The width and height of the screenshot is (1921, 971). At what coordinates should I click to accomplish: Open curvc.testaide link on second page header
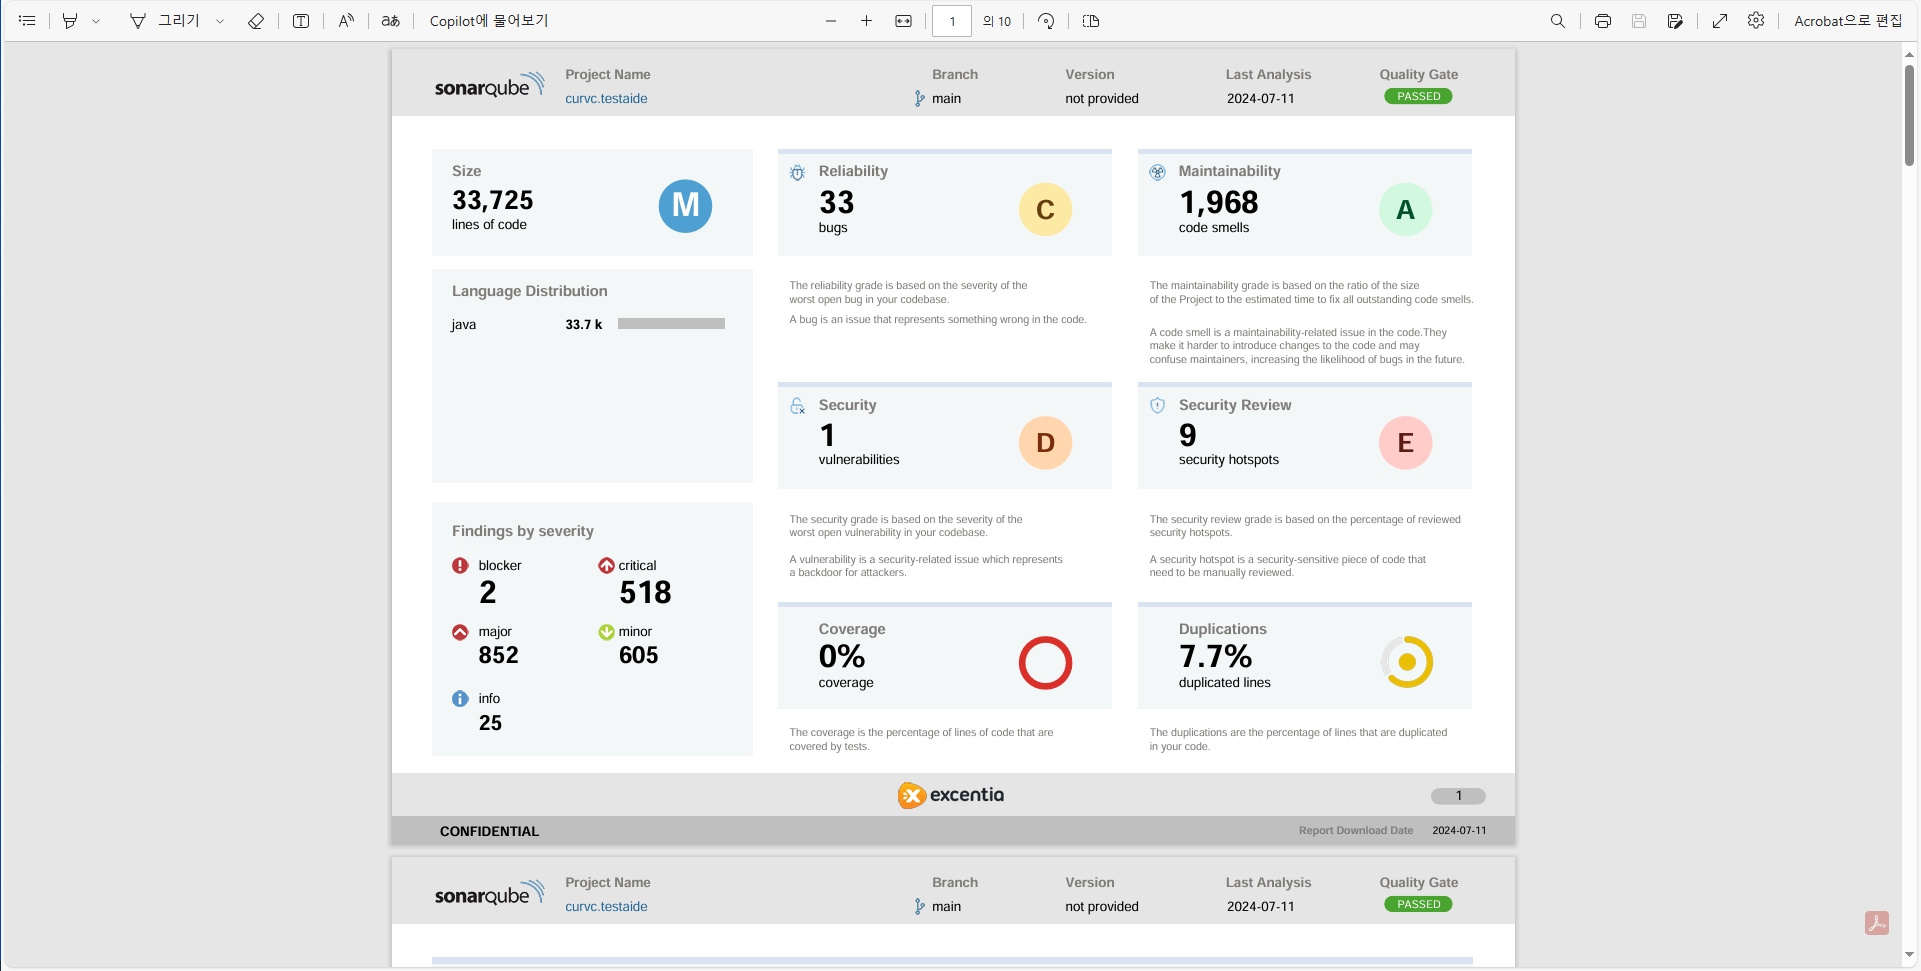606,907
